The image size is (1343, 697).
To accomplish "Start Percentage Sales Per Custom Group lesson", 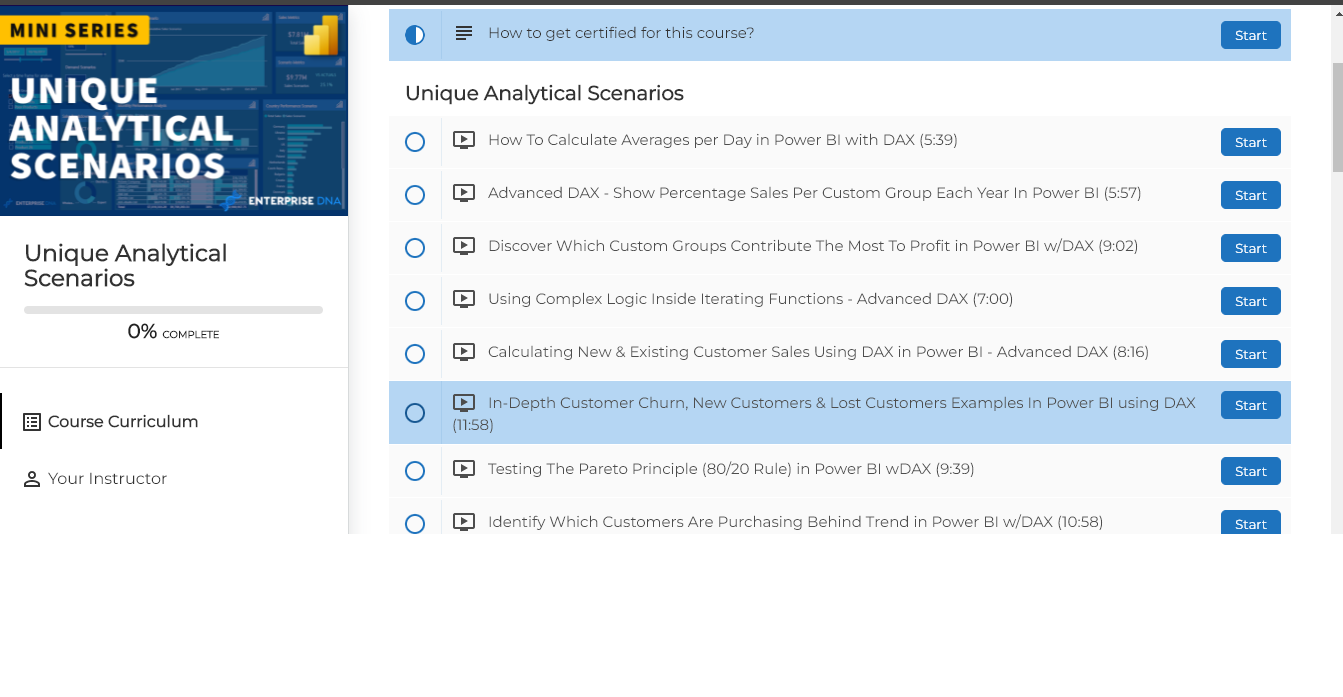I will [1250, 195].
